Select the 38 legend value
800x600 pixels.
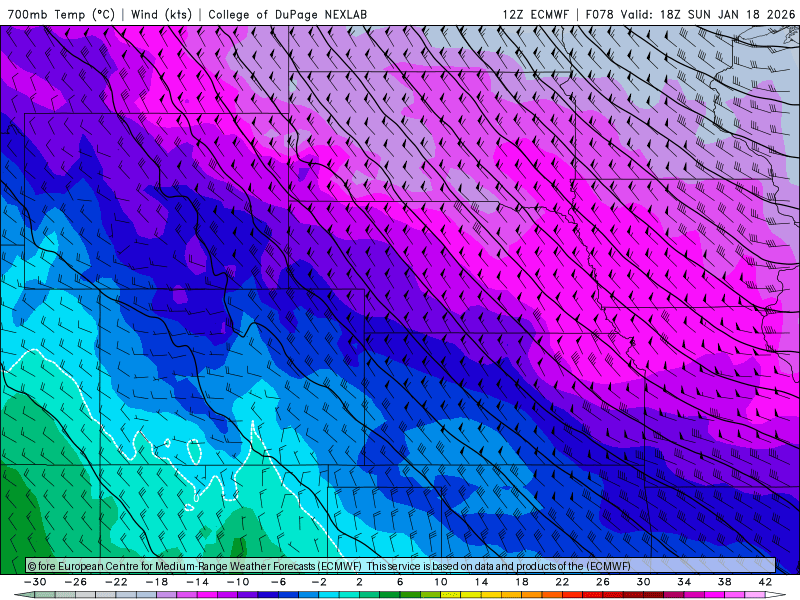pos(724,582)
